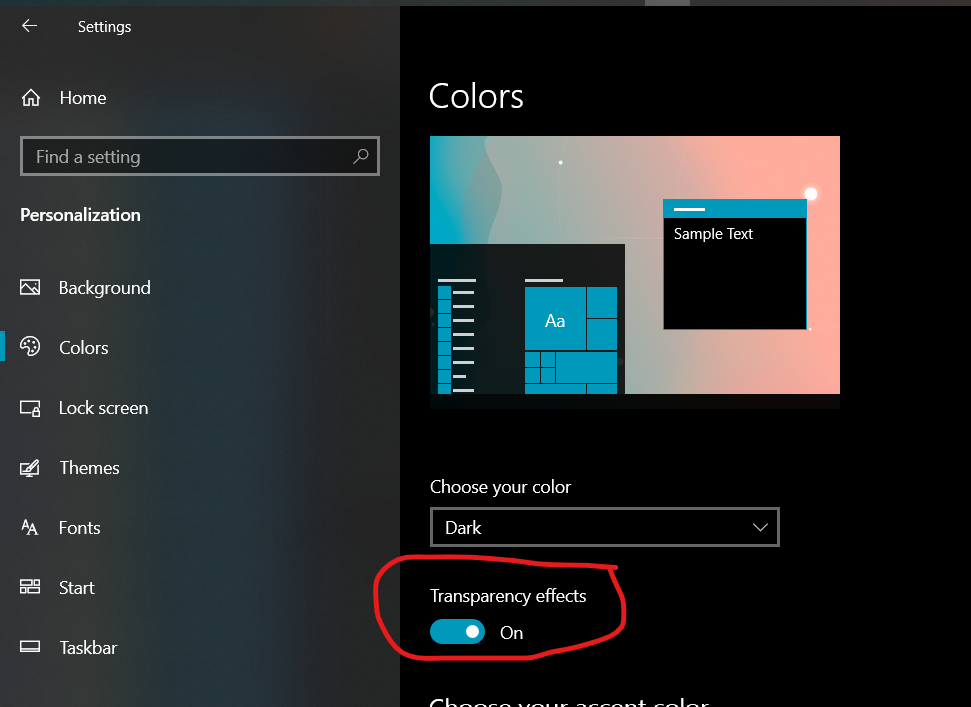Select Colors in sidebar

pyautogui.click(x=84, y=348)
